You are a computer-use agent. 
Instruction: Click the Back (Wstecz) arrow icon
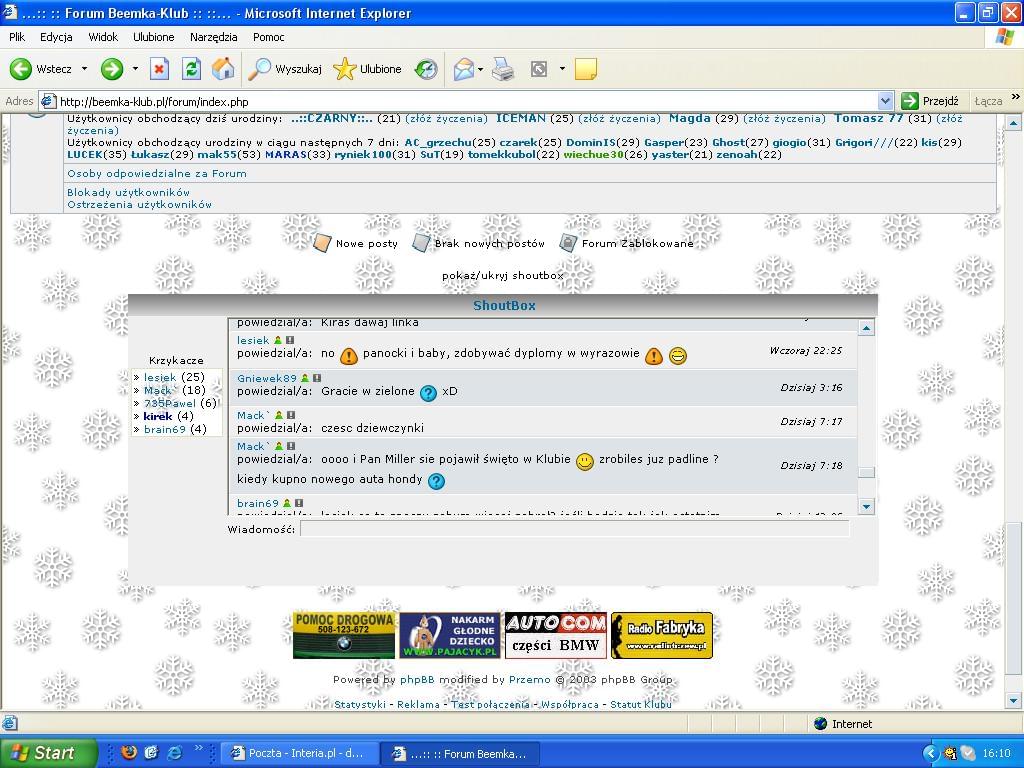(x=21, y=69)
